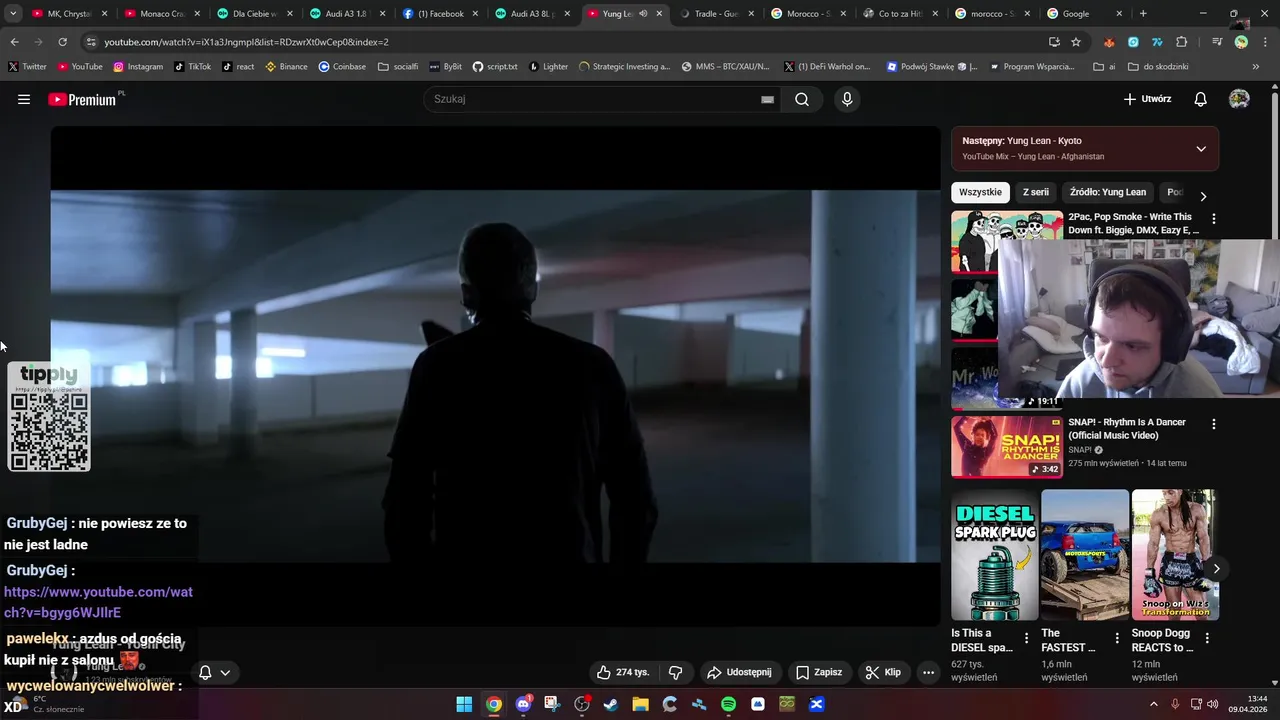Open notification bell dropdown beside channel
This screenshot has height=720, width=1280.
point(214,673)
